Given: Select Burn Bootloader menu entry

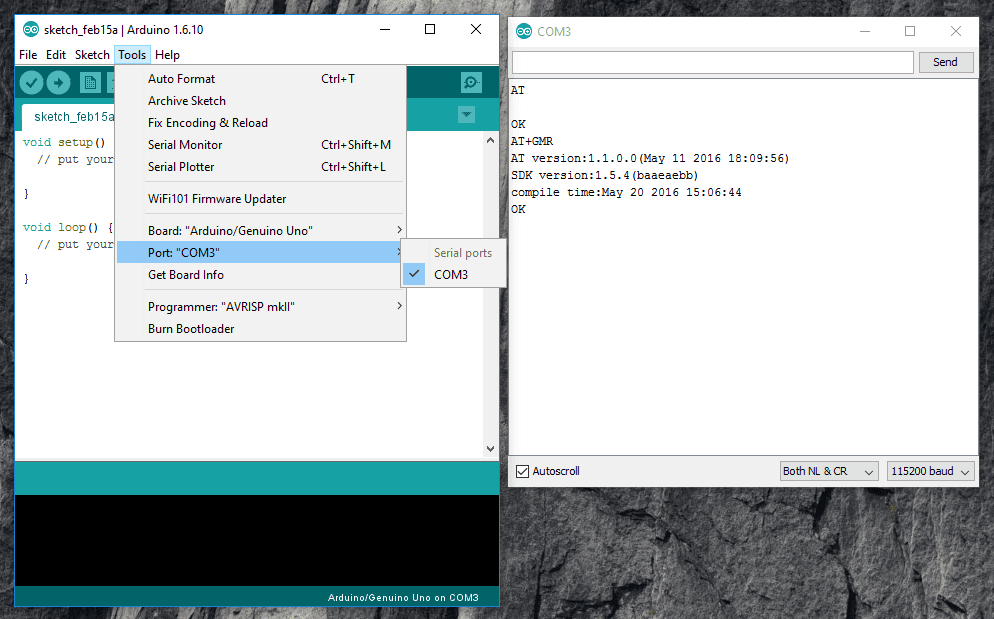Looking at the screenshot, I should [x=191, y=329].
